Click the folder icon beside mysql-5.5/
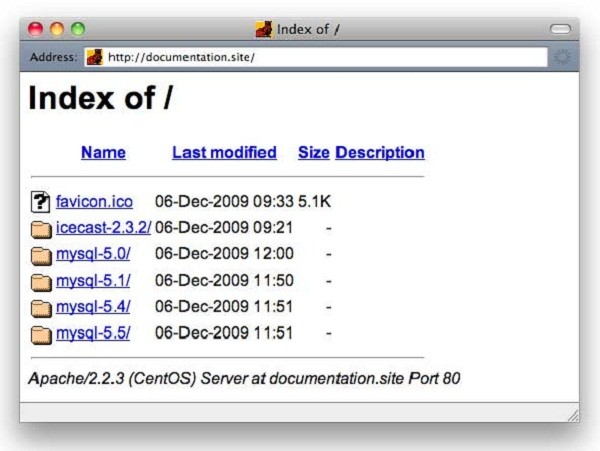Image resolution: width=600 pixels, height=451 pixels. [x=41, y=335]
